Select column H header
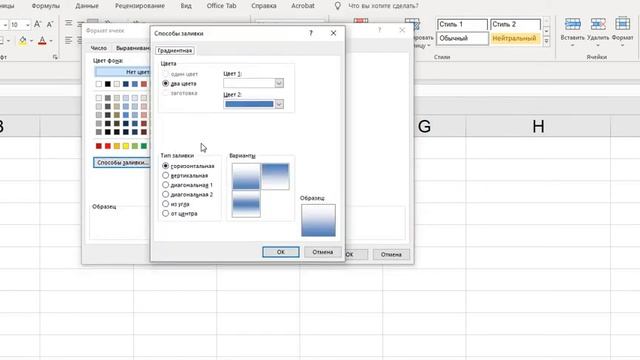640x360 pixels. (538, 126)
